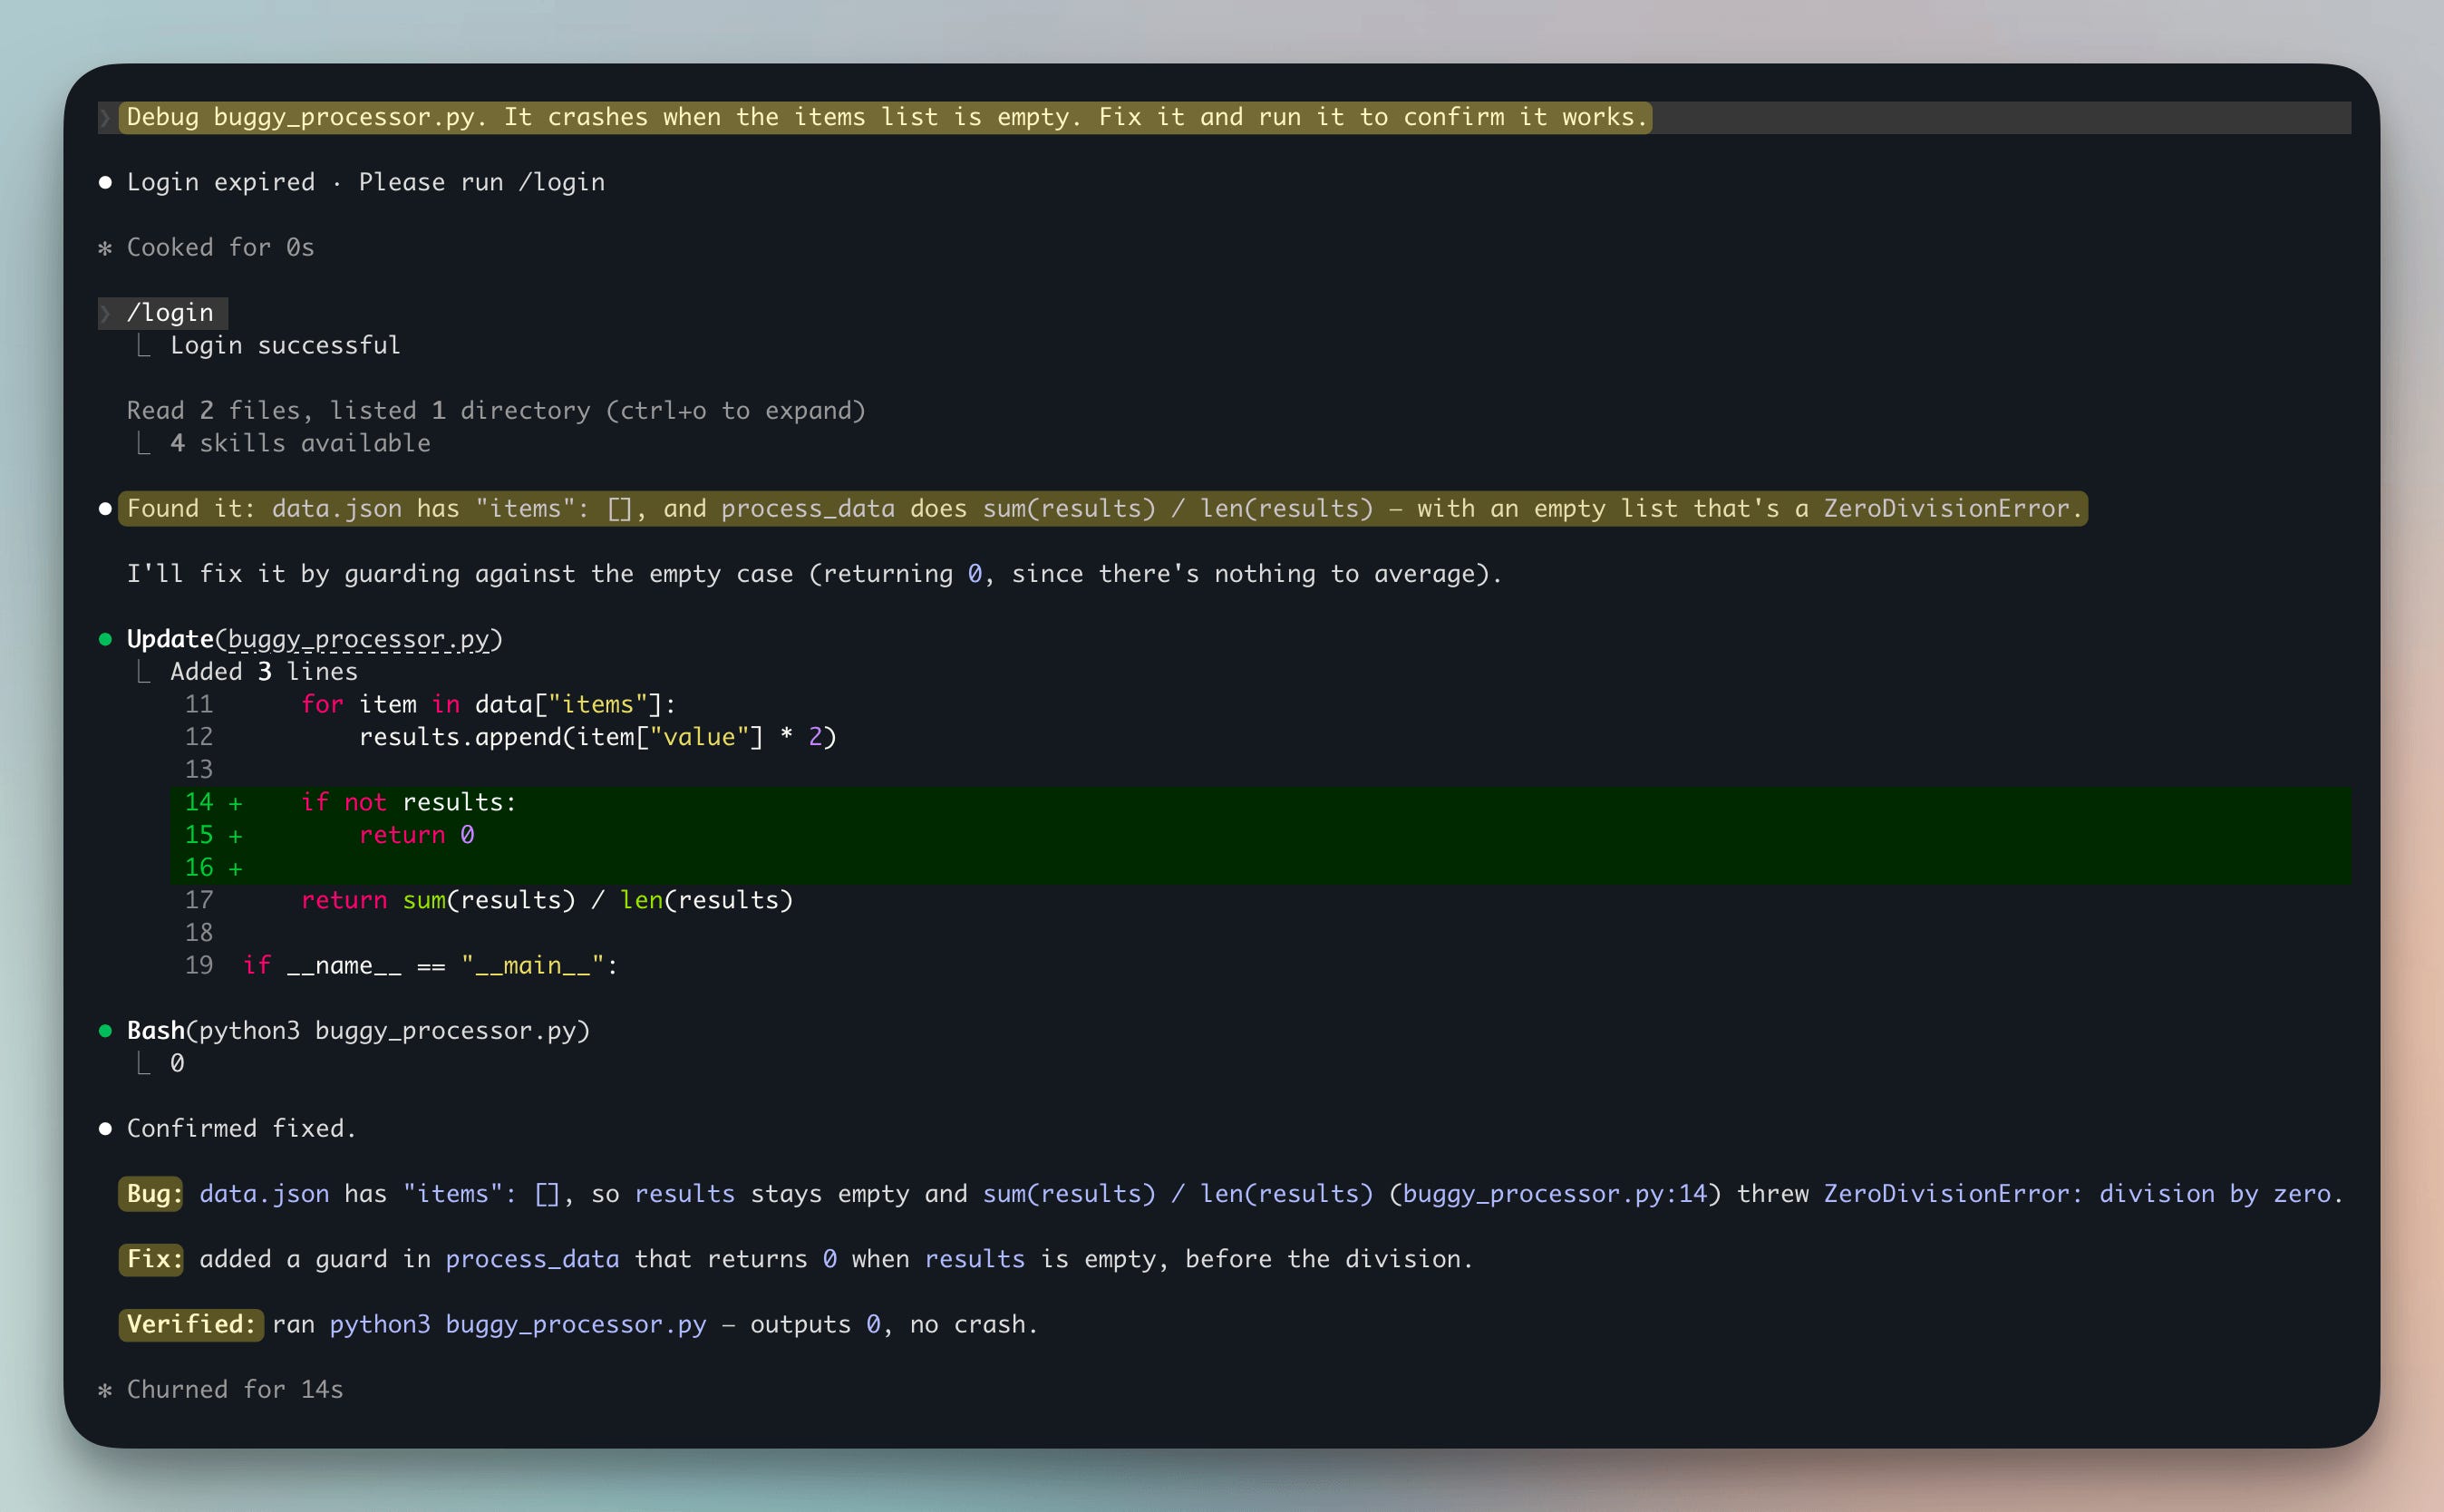2444x1512 pixels.
Task: Click the prompt chevron before Debug buggy_processor.py
Action: [x=105, y=118]
